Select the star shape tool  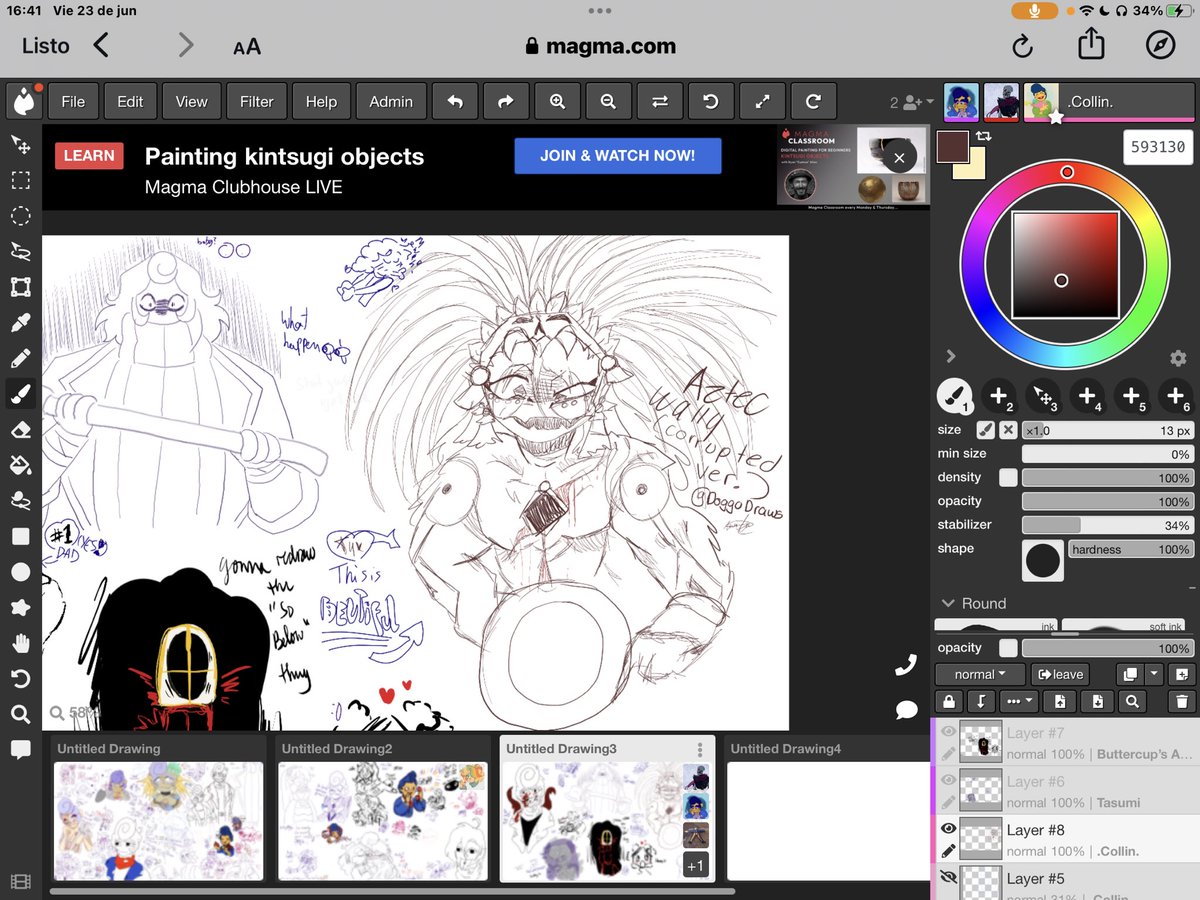coord(20,607)
